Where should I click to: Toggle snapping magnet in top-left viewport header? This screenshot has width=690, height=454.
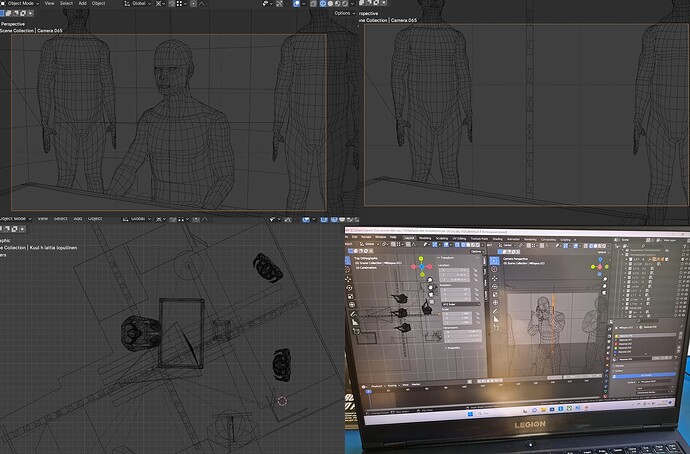click(x=171, y=3)
